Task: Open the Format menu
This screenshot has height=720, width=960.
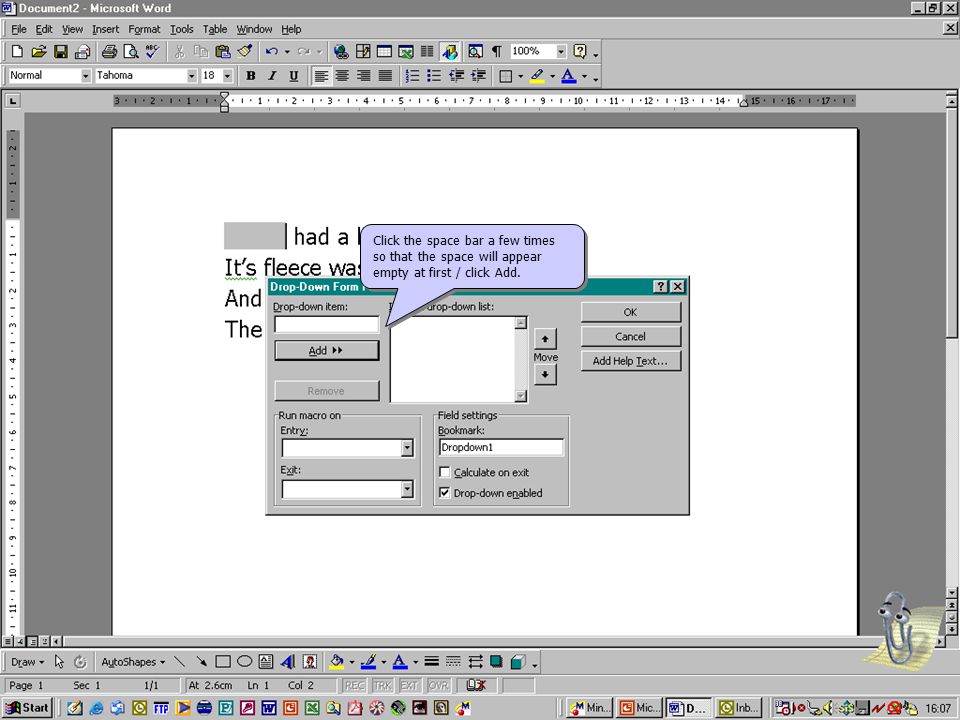Action: click(x=144, y=29)
